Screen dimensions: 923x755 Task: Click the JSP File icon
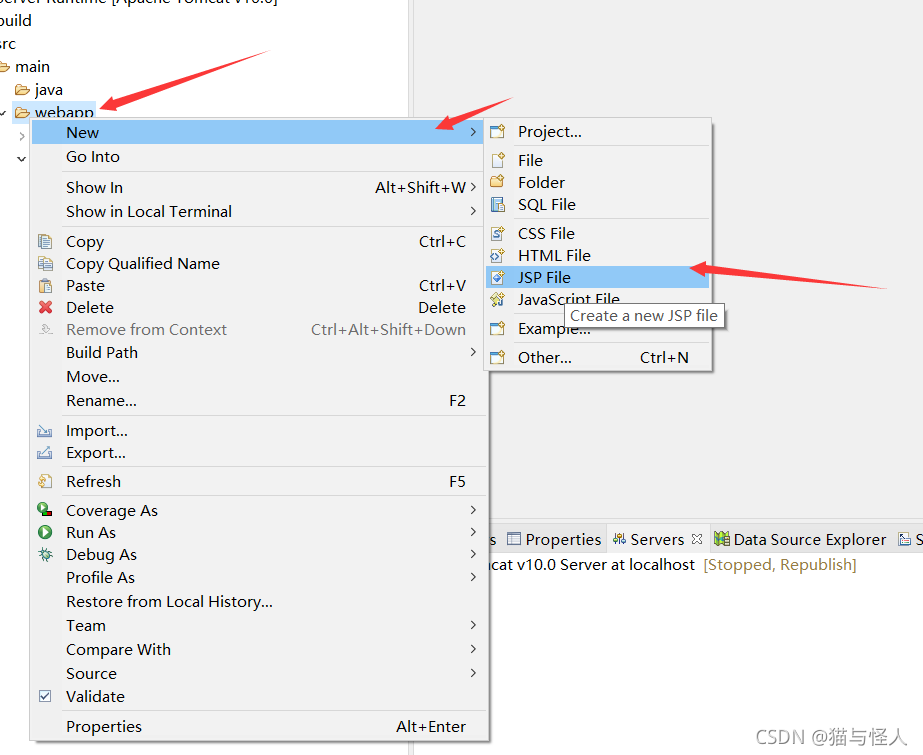497,277
